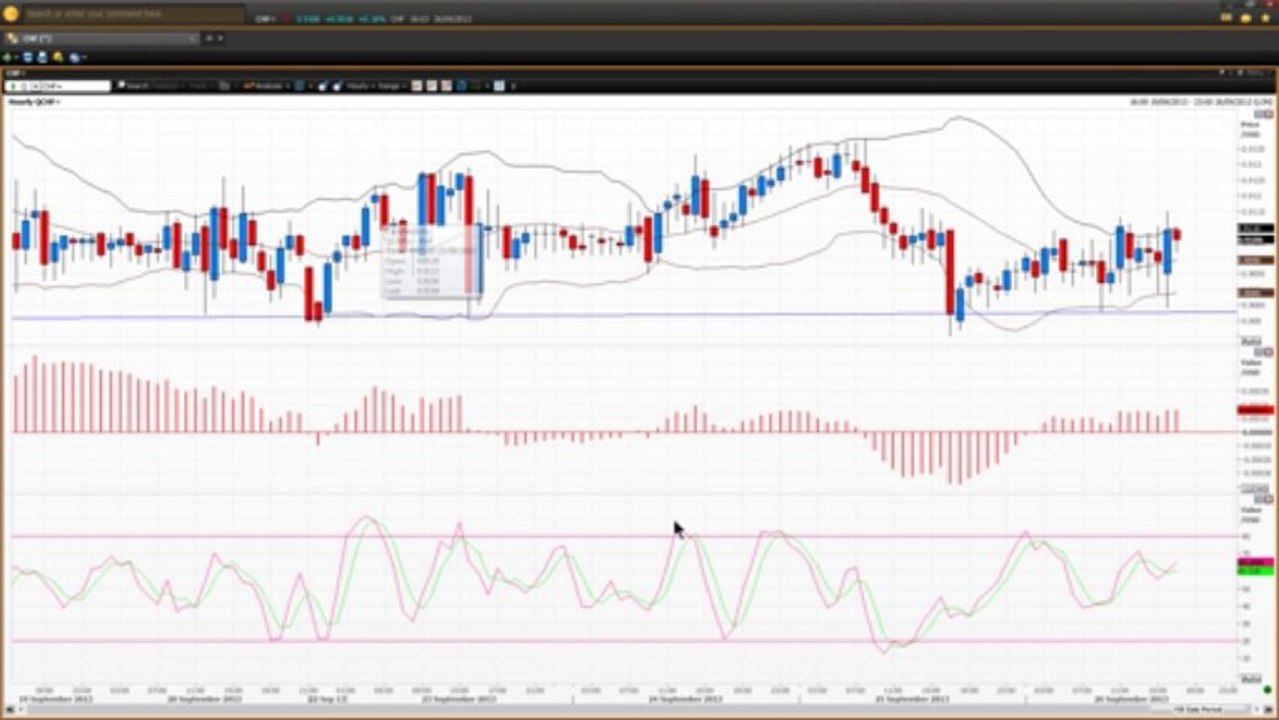This screenshot has height=720, width=1279.
Task: Toggle the second view icon after Range
Action: 431,86
